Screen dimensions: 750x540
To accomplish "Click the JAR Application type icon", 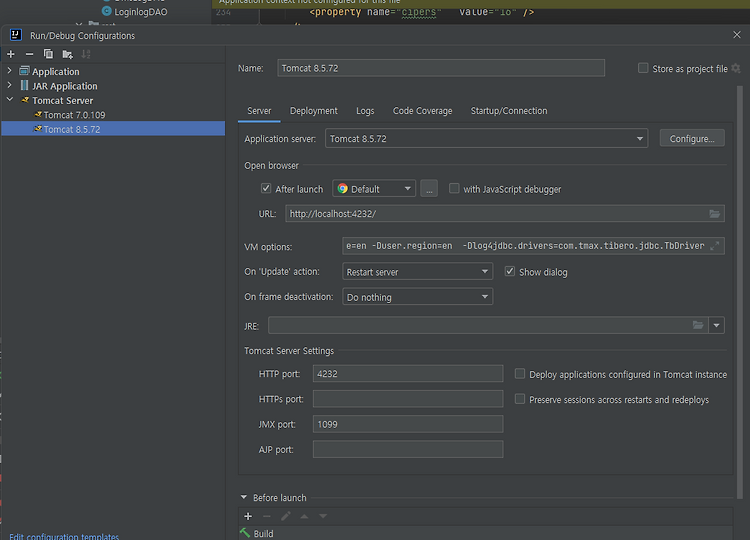I will coord(24,86).
